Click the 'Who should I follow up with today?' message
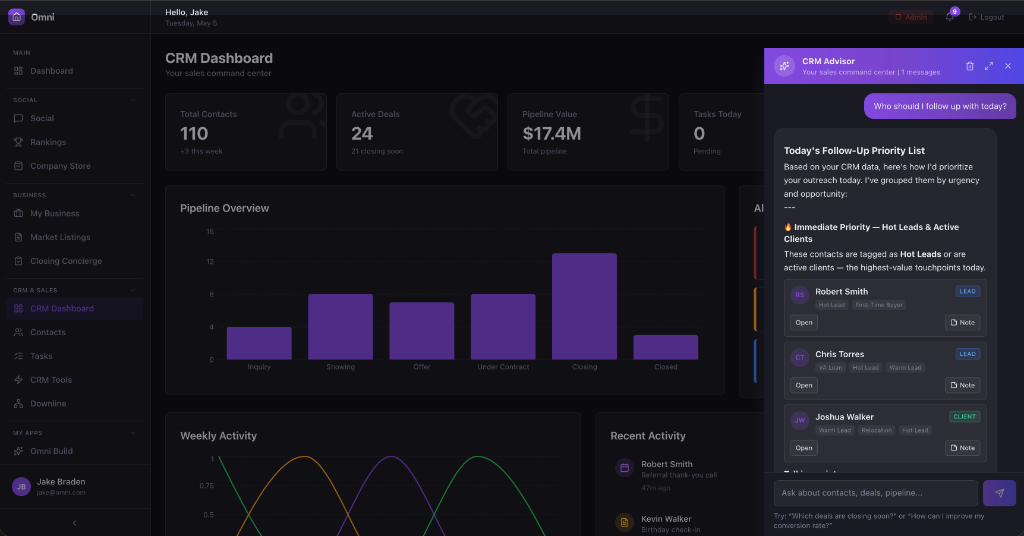Screen dimensions: 1024x536 tap(940, 106)
